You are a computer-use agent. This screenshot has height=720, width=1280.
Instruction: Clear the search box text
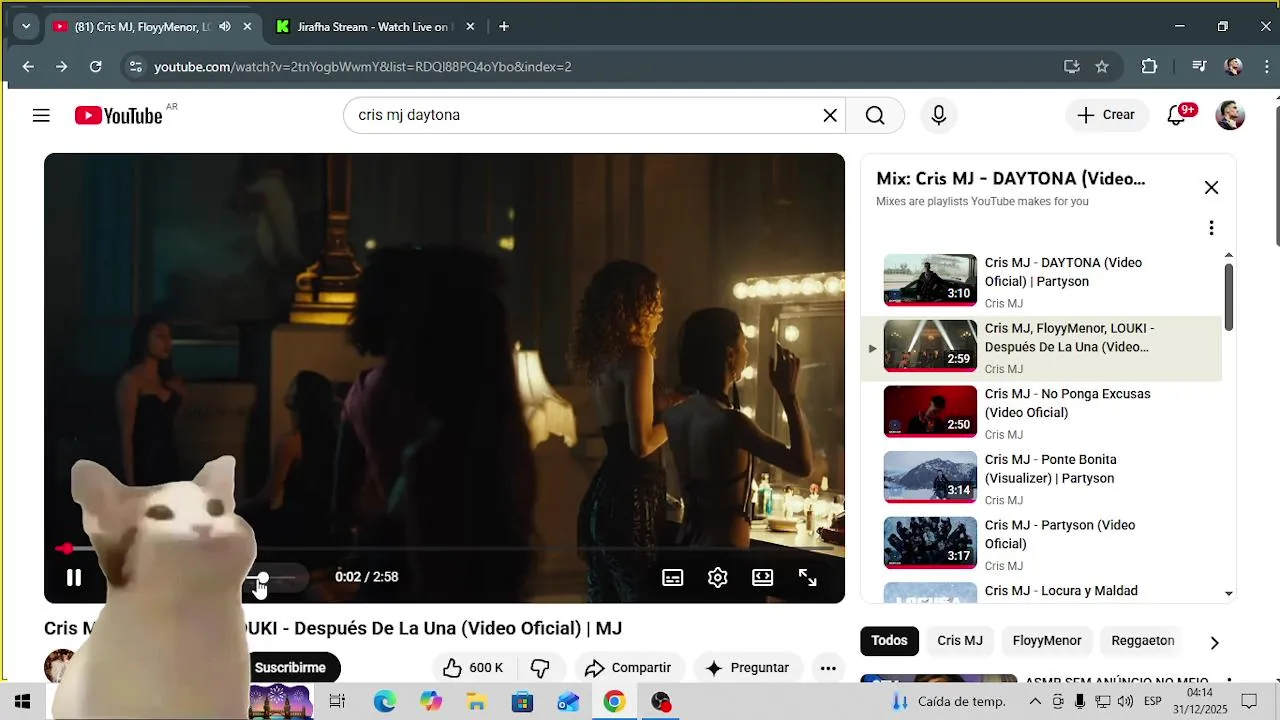click(x=830, y=115)
